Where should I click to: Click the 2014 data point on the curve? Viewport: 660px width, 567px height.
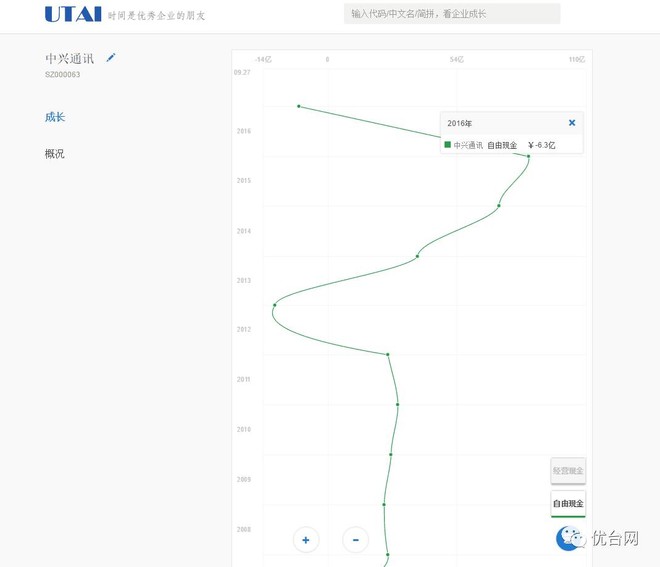pos(417,256)
